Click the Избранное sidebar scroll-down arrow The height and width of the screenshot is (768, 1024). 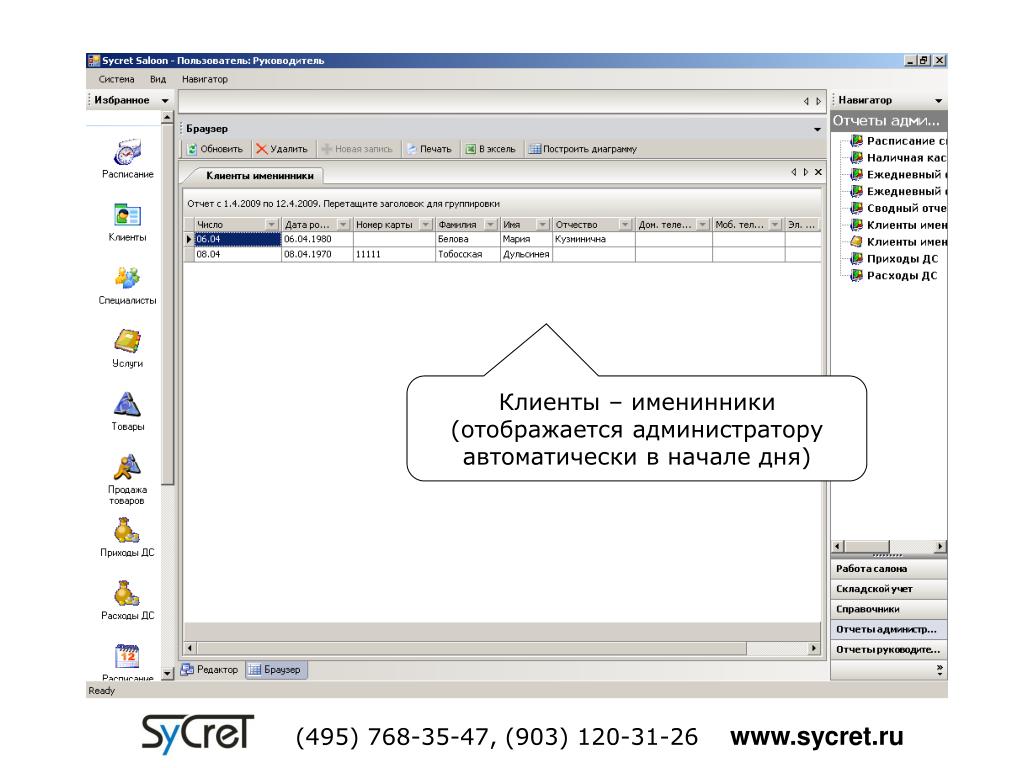click(x=167, y=673)
